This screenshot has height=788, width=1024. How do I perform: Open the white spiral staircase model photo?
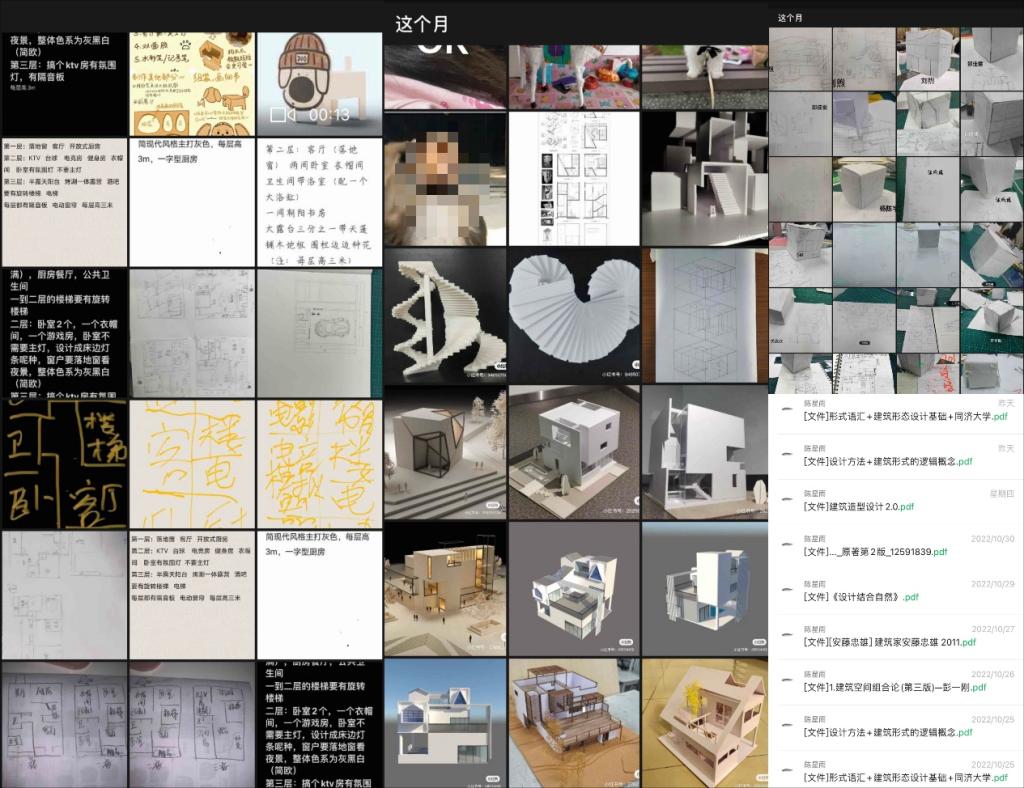pyautogui.click(x=445, y=315)
